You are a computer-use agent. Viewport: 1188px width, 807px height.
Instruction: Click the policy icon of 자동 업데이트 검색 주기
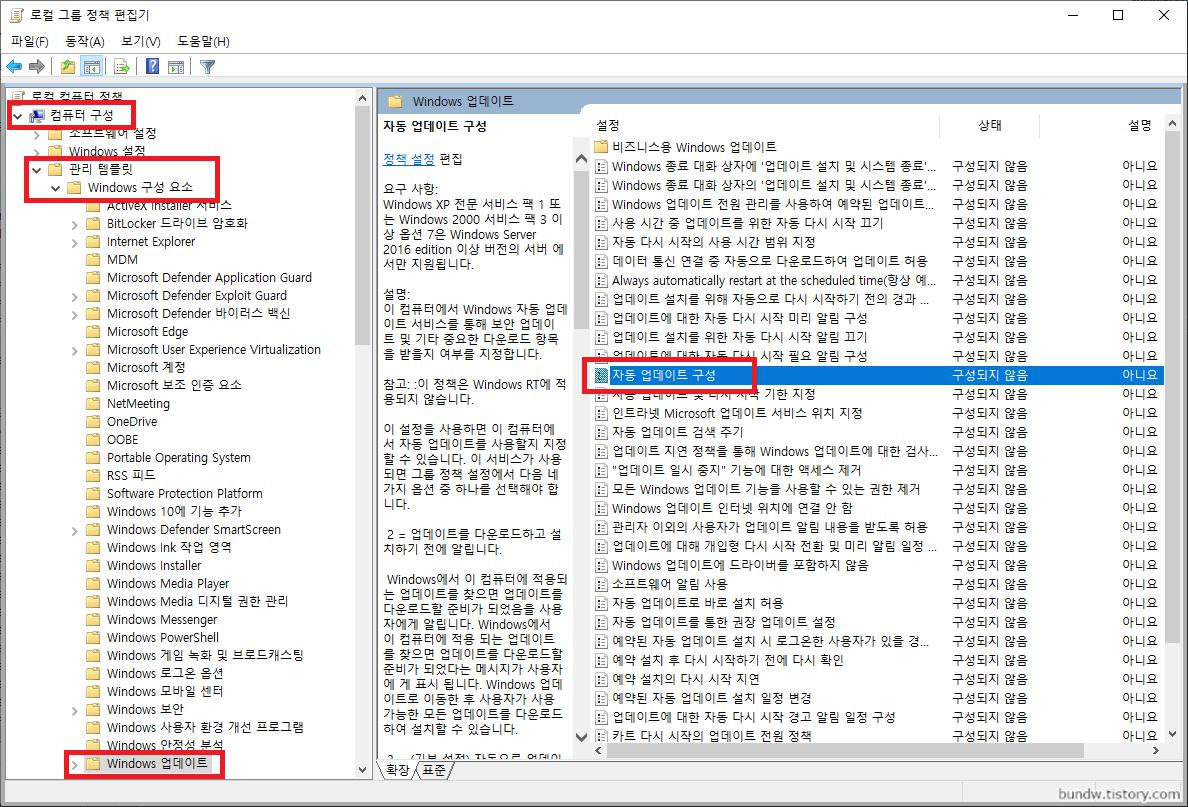[x=602, y=432]
